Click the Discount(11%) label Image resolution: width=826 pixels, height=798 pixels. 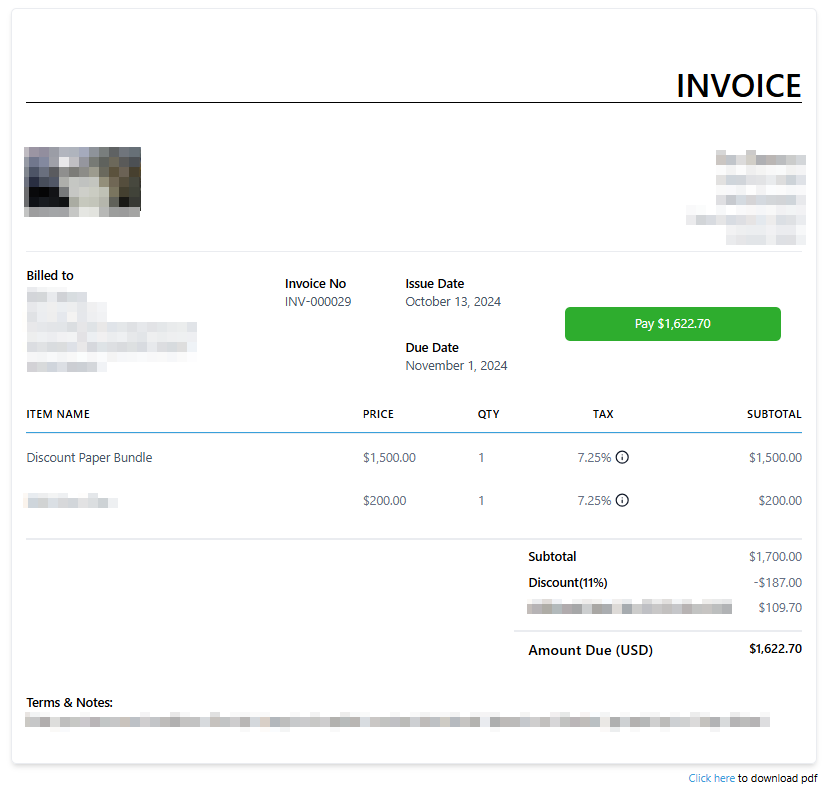(x=567, y=583)
